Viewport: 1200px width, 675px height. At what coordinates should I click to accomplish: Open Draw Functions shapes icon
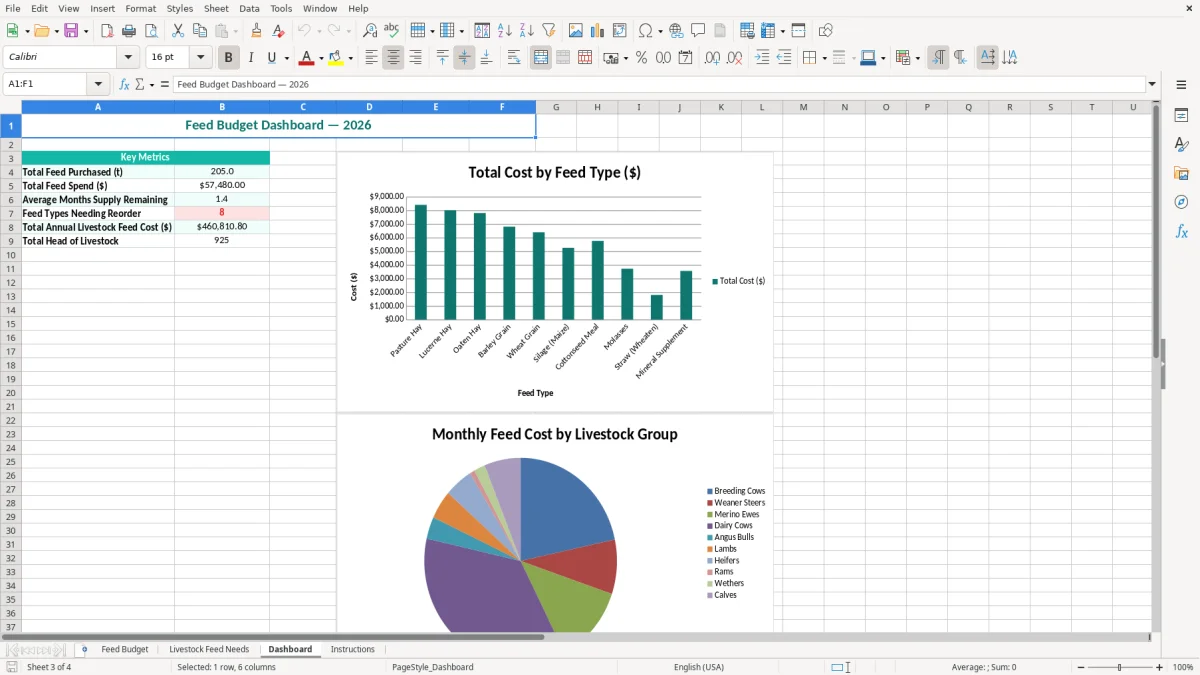pyautogui.click(x=826, y=31)
